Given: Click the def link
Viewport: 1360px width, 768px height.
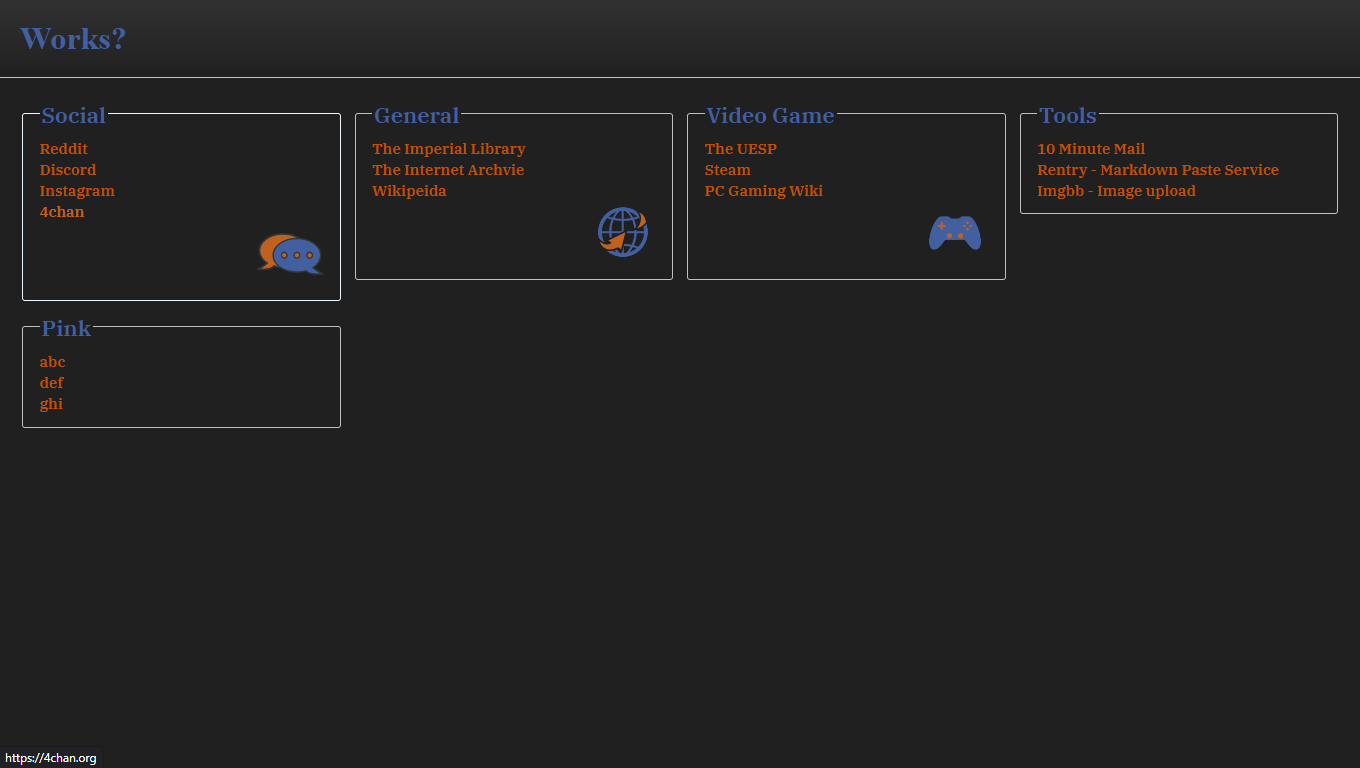Looking at the screenshot, I should pos(52,383).
